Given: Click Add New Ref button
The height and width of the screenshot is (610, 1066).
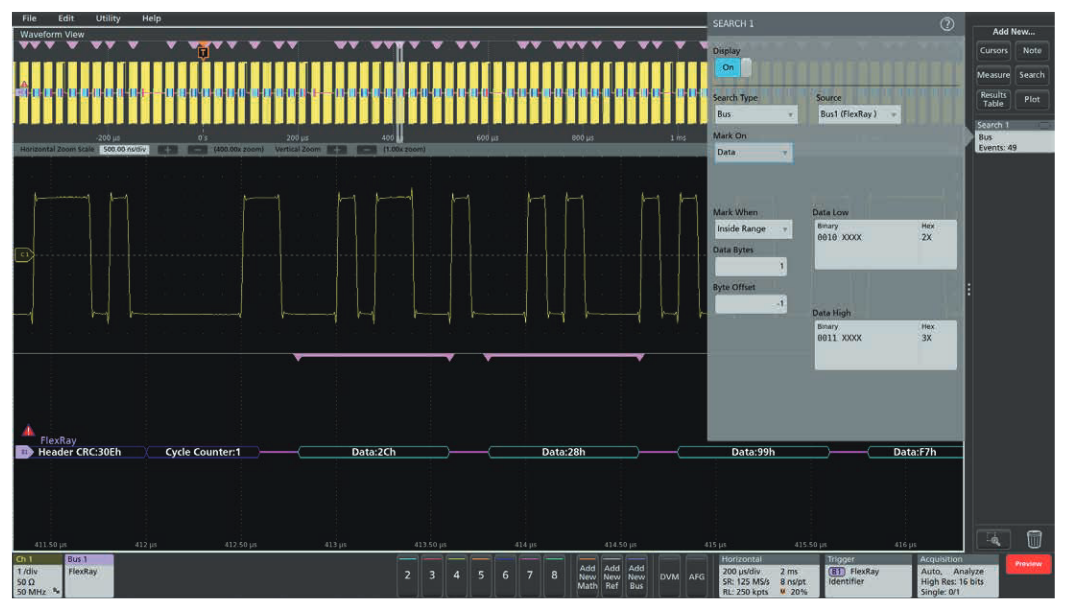Looking at the screenshot, I should click(612, 576).
